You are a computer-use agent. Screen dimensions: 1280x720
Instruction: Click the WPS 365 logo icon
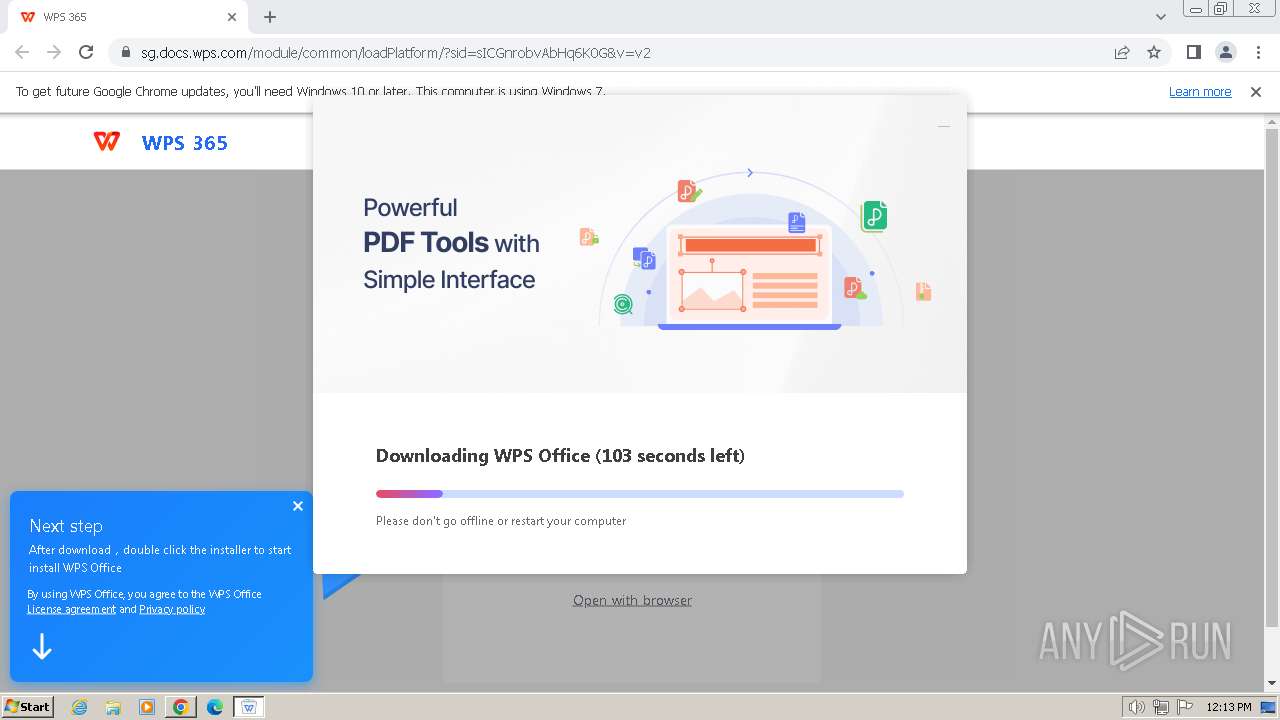pyautogui.click(x=106, y=142)
